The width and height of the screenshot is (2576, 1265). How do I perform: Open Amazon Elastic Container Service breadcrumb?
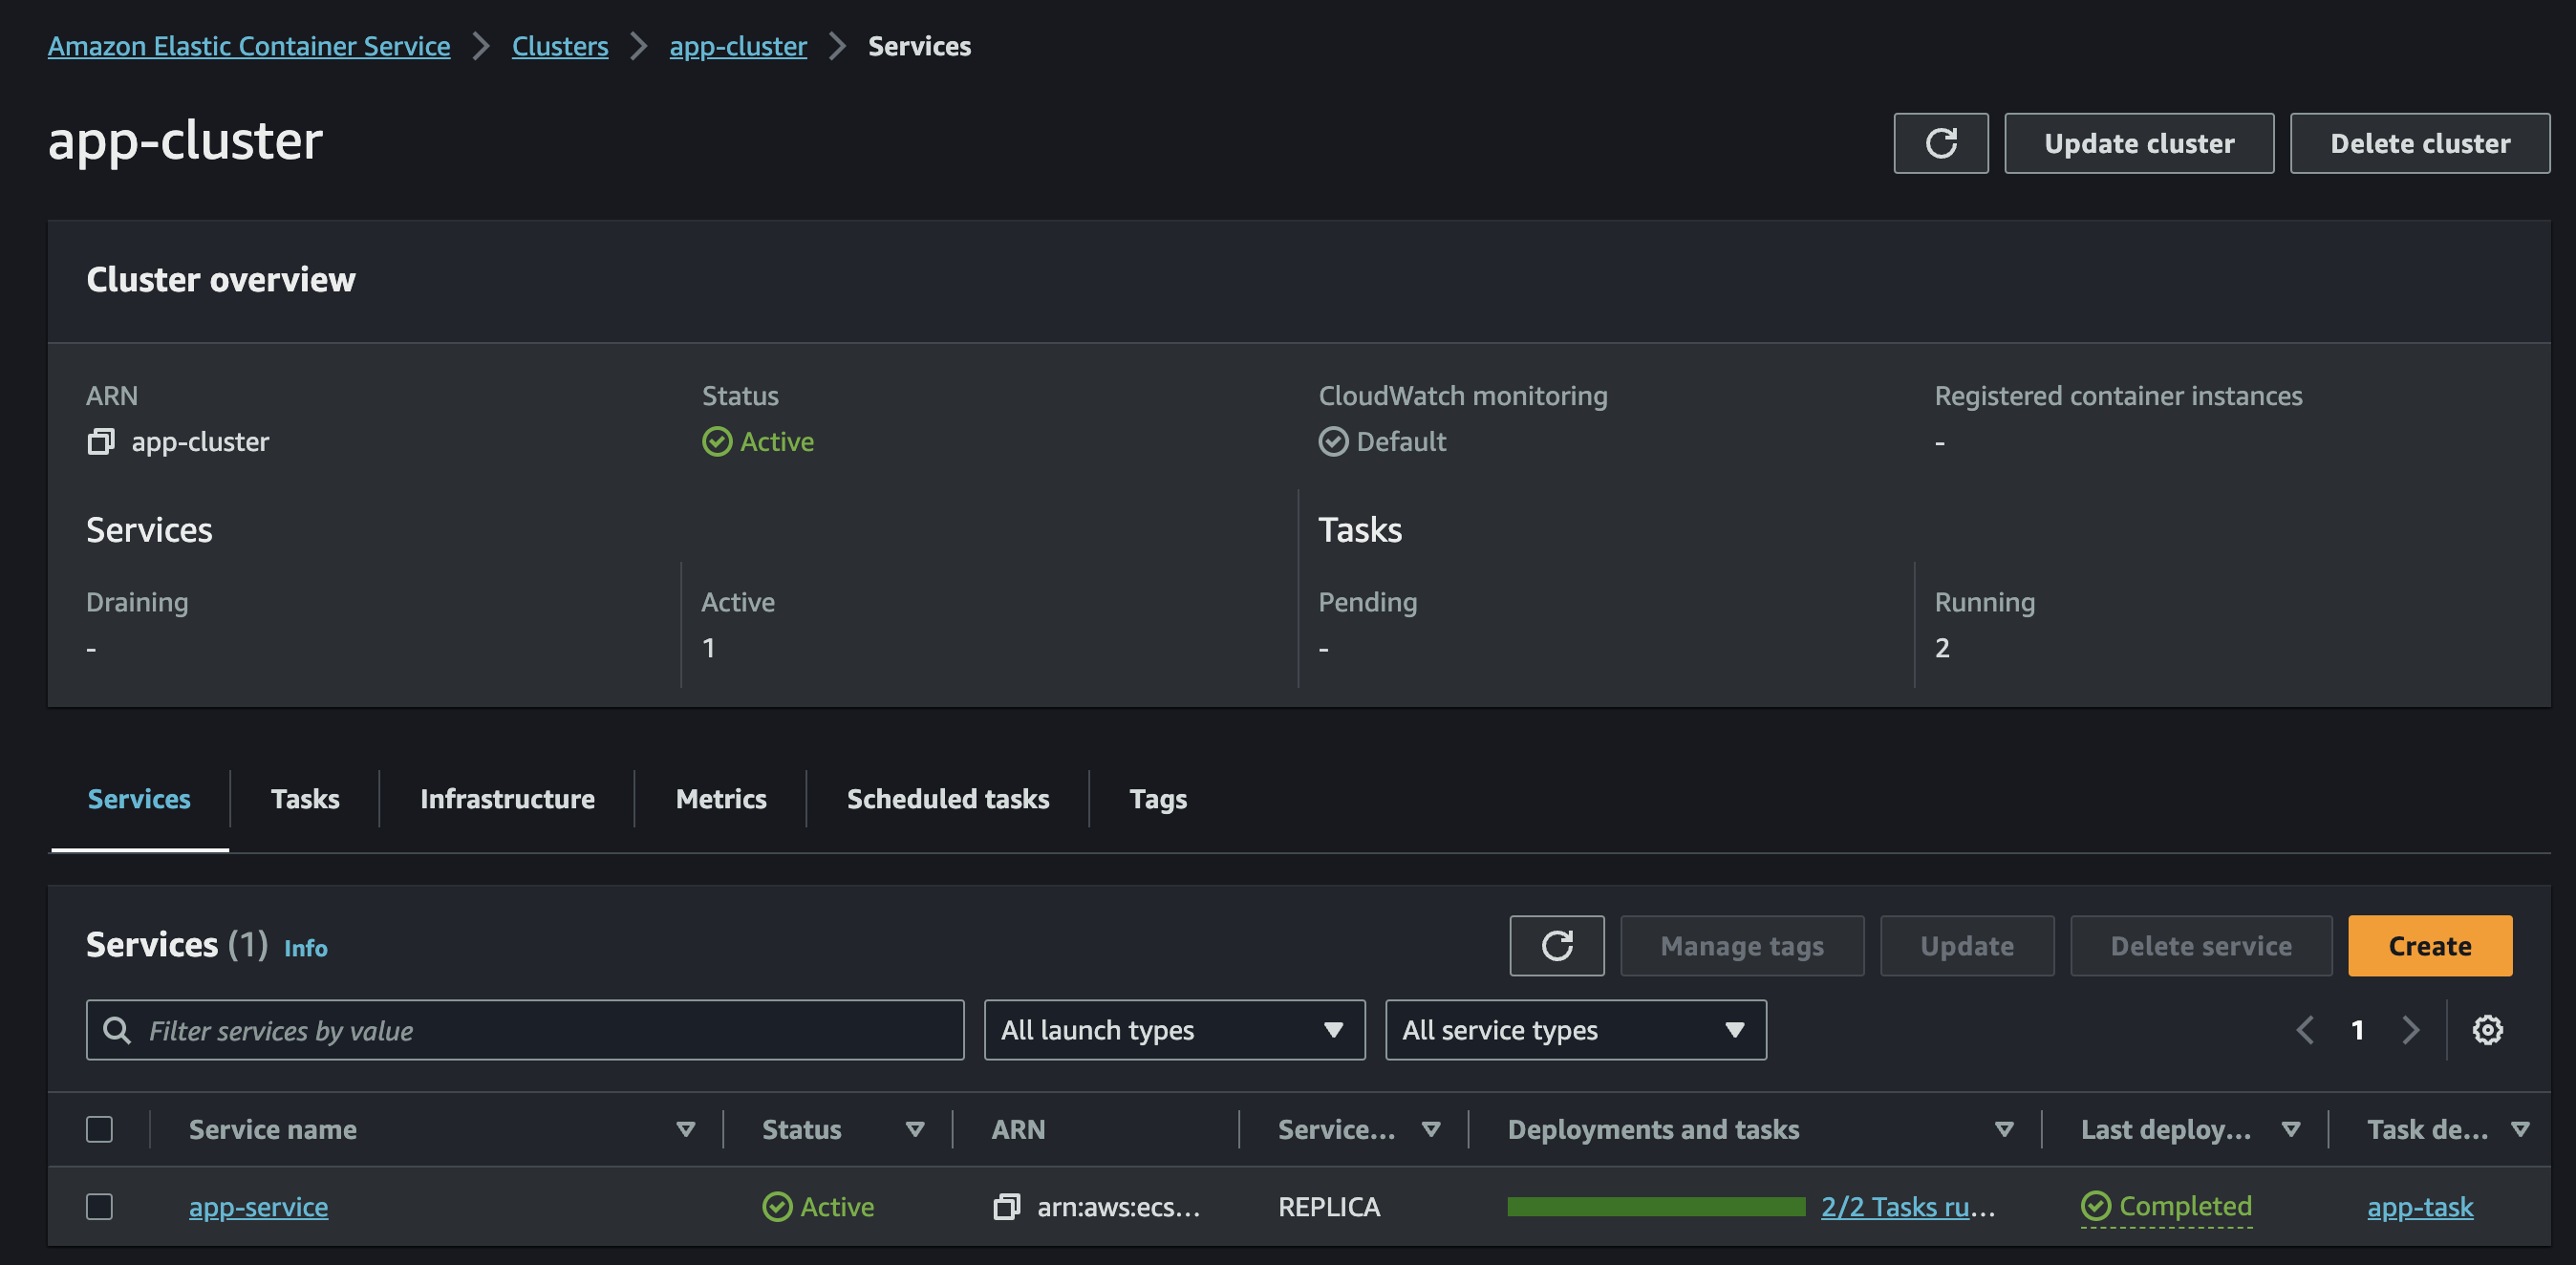[x=249, y=46]
